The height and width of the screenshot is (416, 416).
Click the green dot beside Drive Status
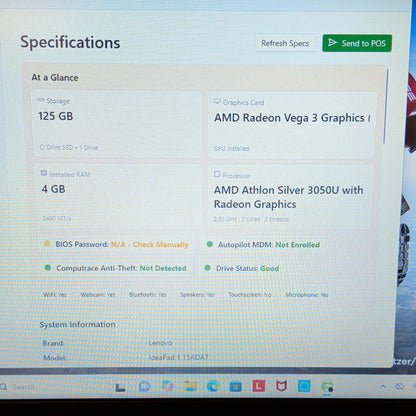click(208, 268)
